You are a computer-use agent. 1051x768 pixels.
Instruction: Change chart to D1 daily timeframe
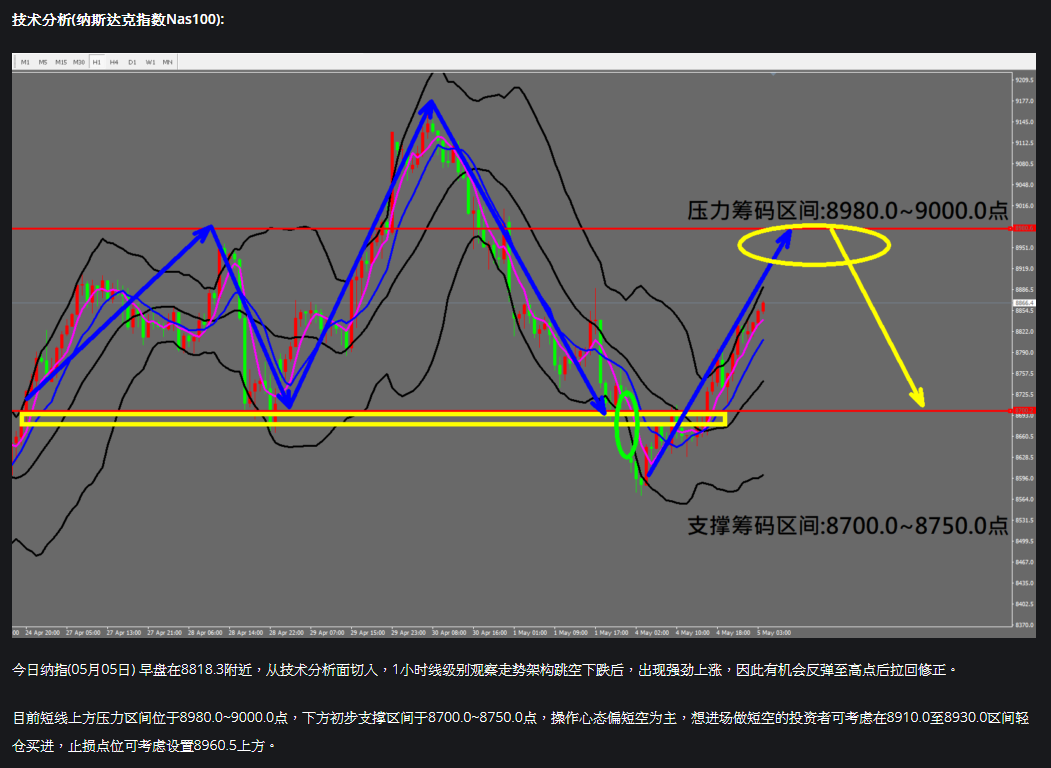pyautogui.click(x=132, y=62)
